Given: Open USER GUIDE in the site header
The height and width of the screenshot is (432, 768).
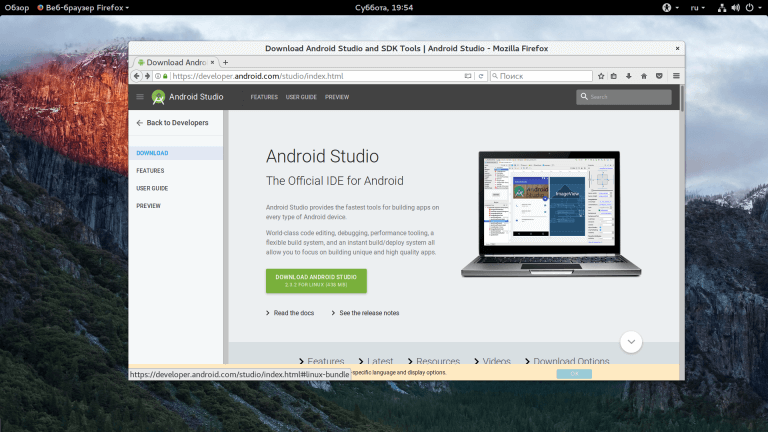Looking at the screenshot, I should (301, 97).
